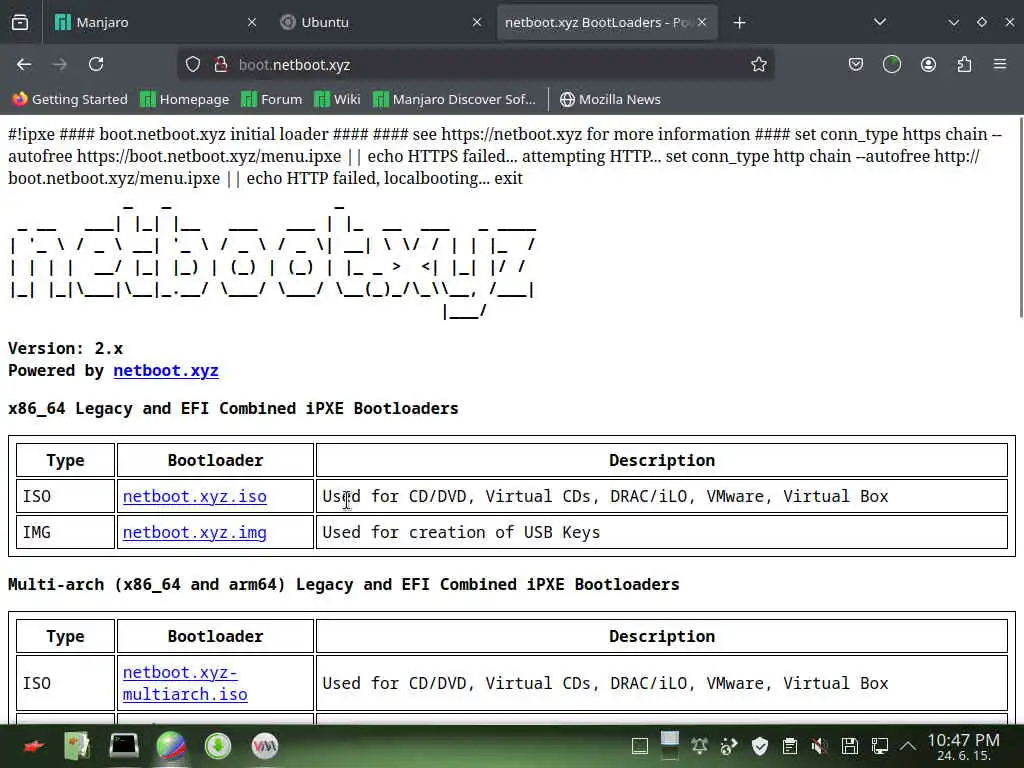
Task: Reload the current page
Action: (x=96, y=65)
